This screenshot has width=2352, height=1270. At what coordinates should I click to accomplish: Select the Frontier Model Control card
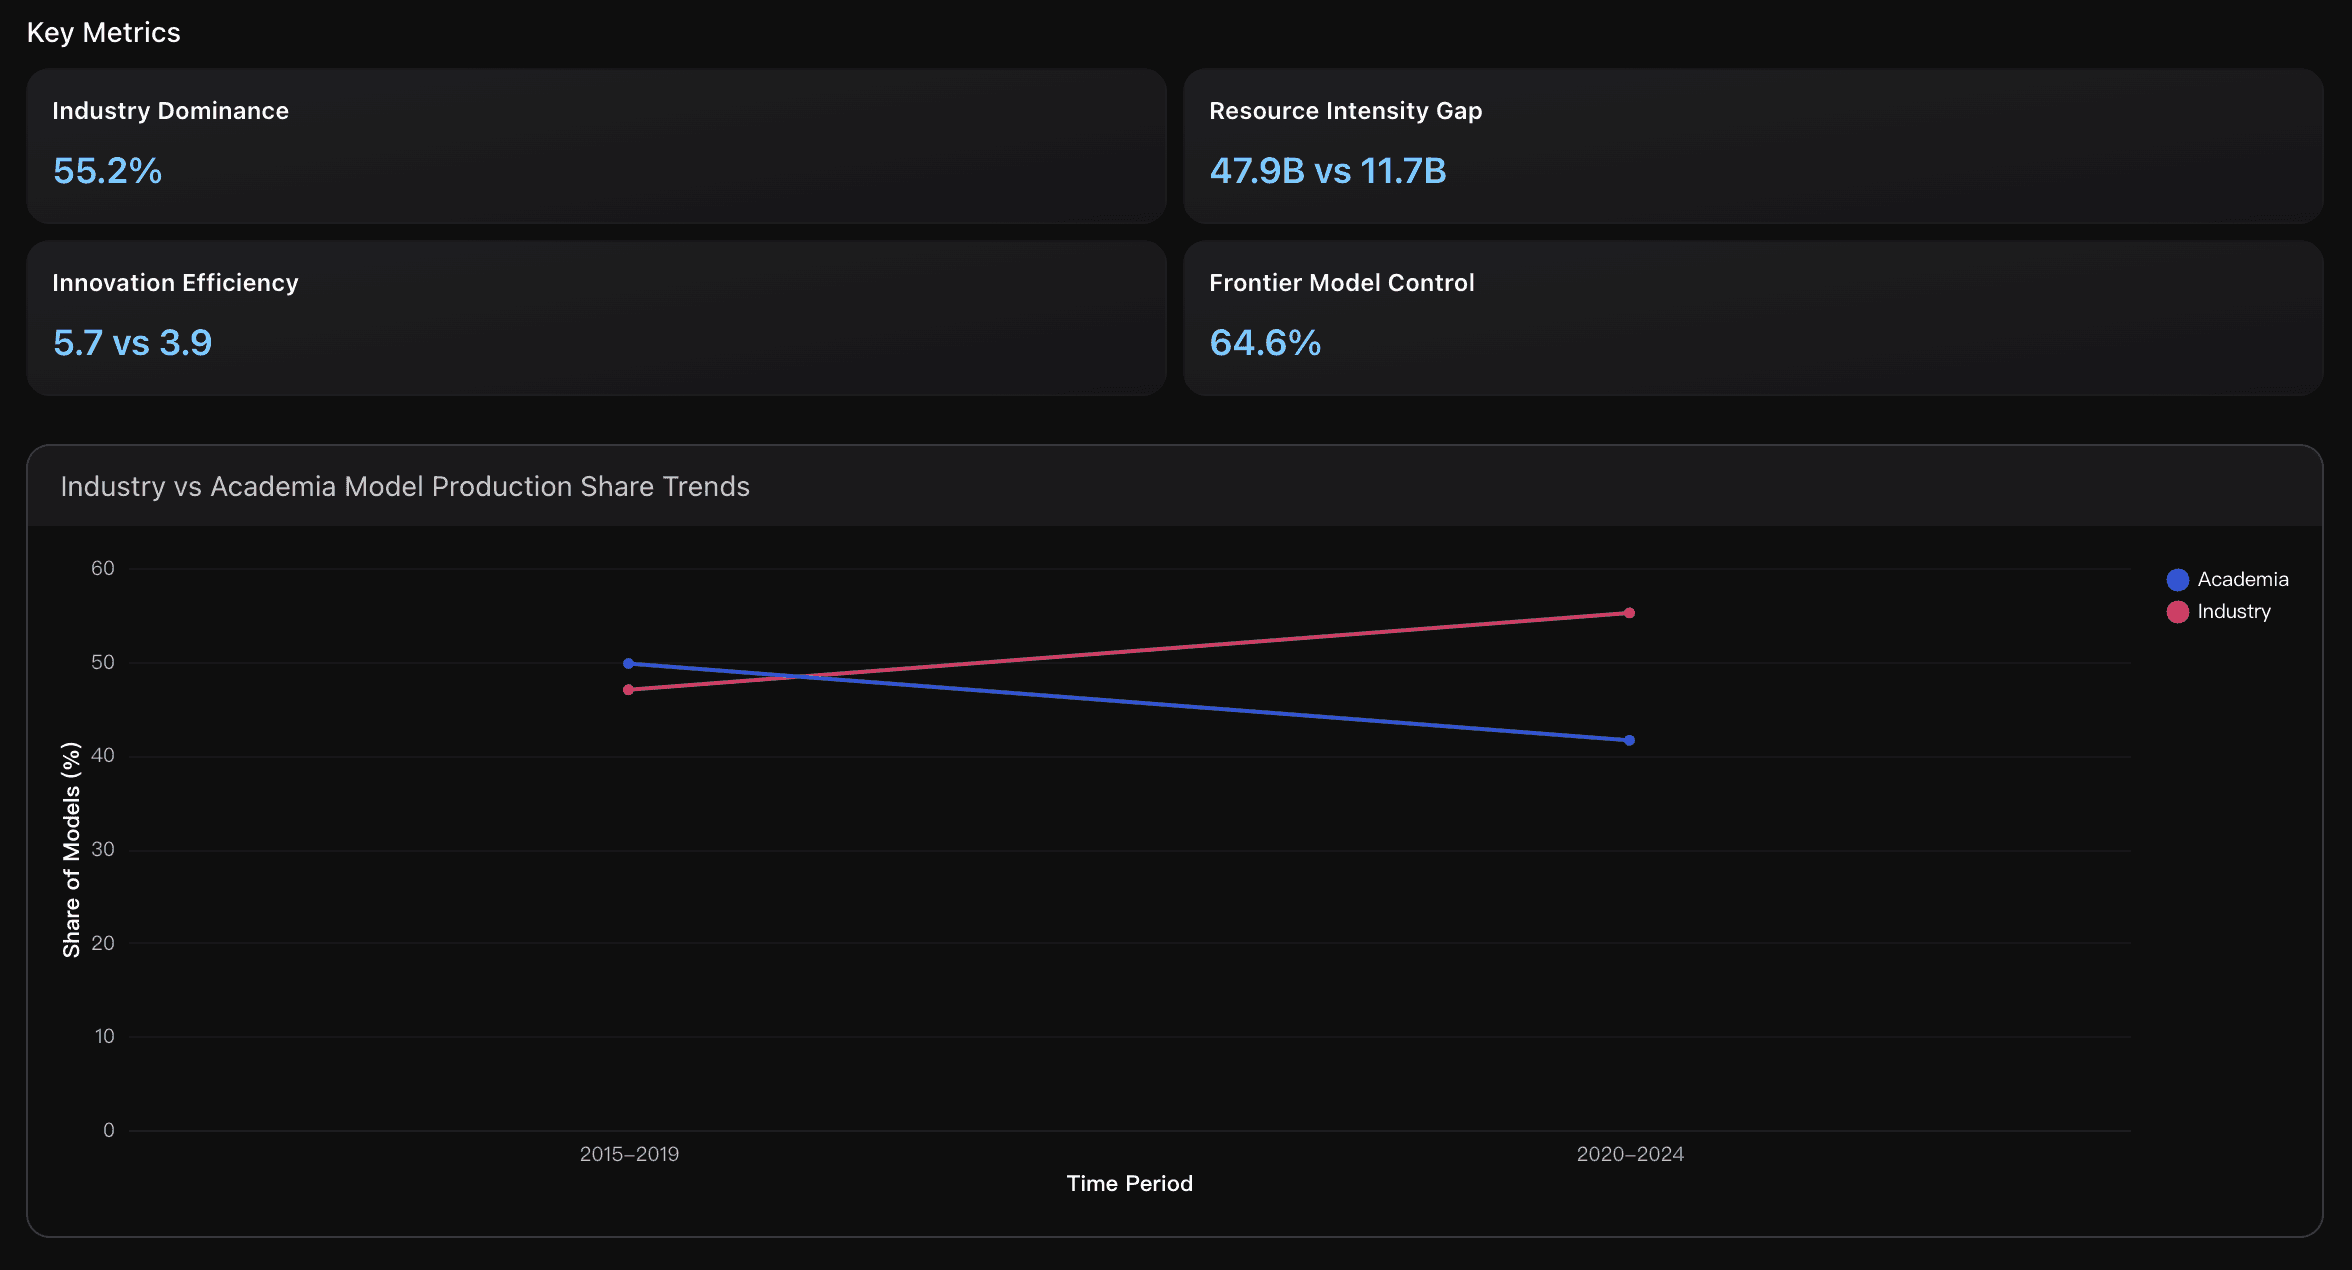(1752, 318)
